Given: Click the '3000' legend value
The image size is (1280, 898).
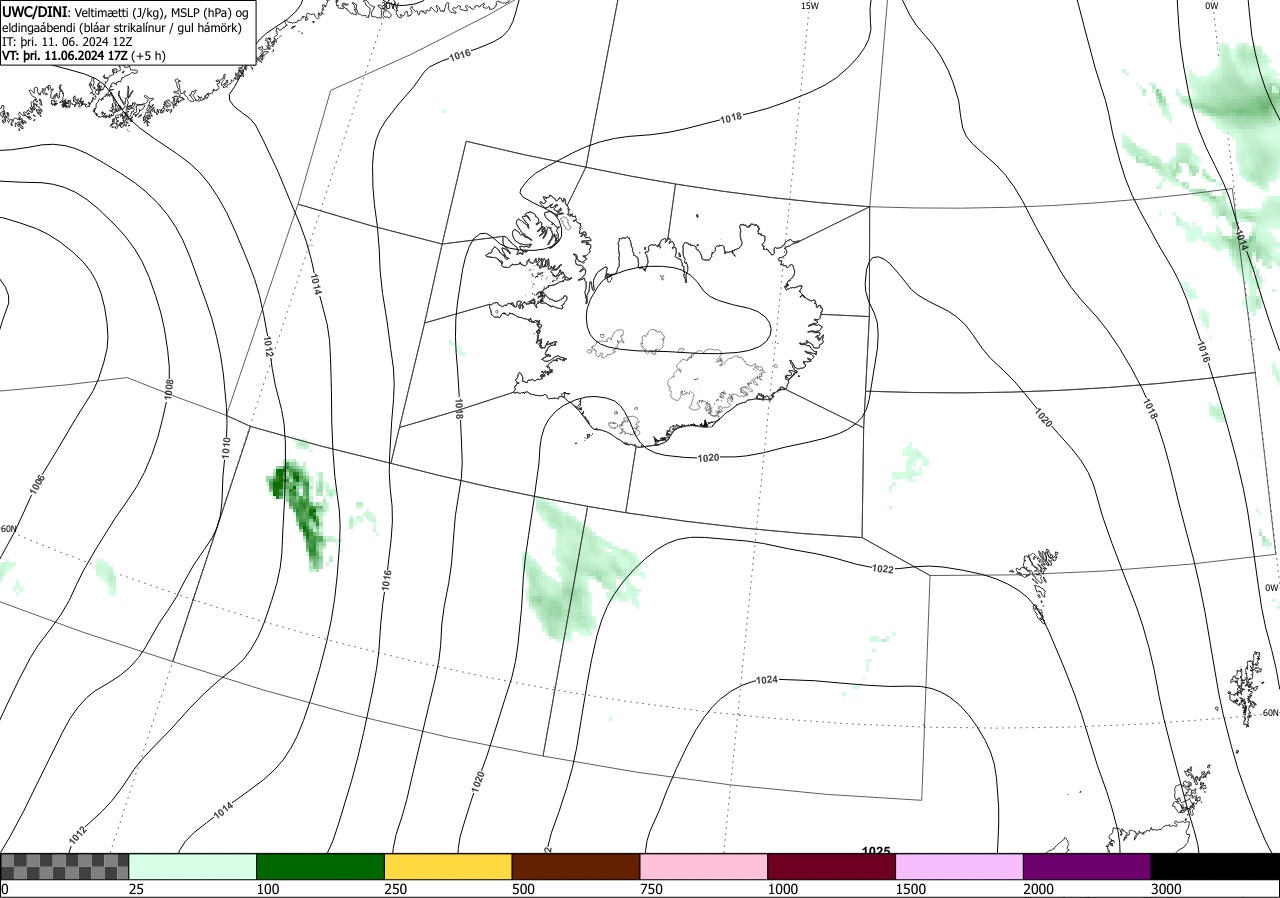Looking at the screenshot, I should tap(1166, 888).
